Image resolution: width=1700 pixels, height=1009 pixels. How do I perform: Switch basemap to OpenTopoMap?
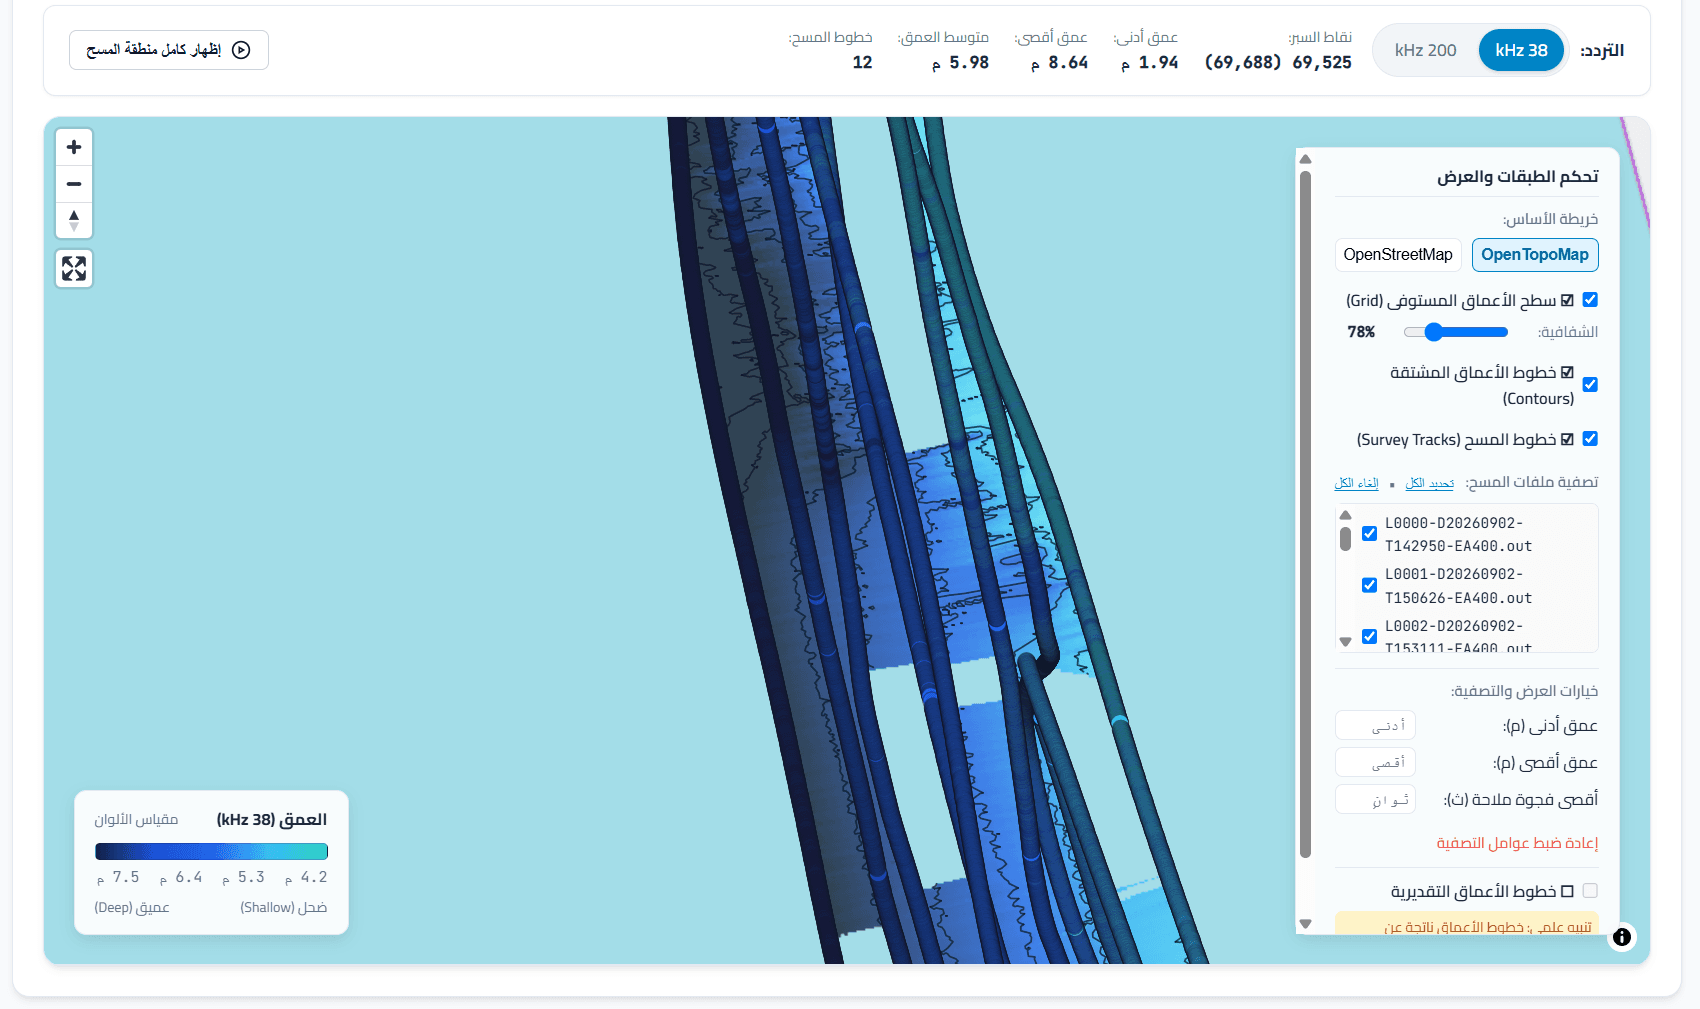coord(1535,255)
